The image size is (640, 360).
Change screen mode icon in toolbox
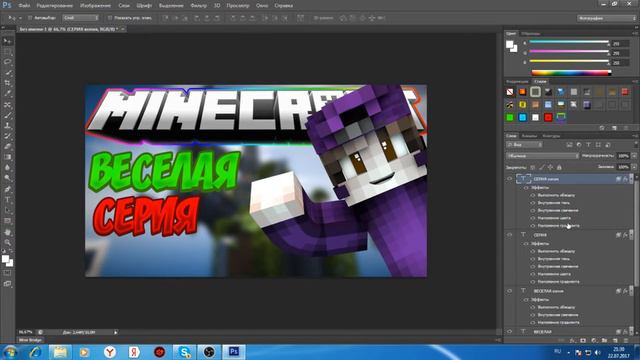[7, 284]
